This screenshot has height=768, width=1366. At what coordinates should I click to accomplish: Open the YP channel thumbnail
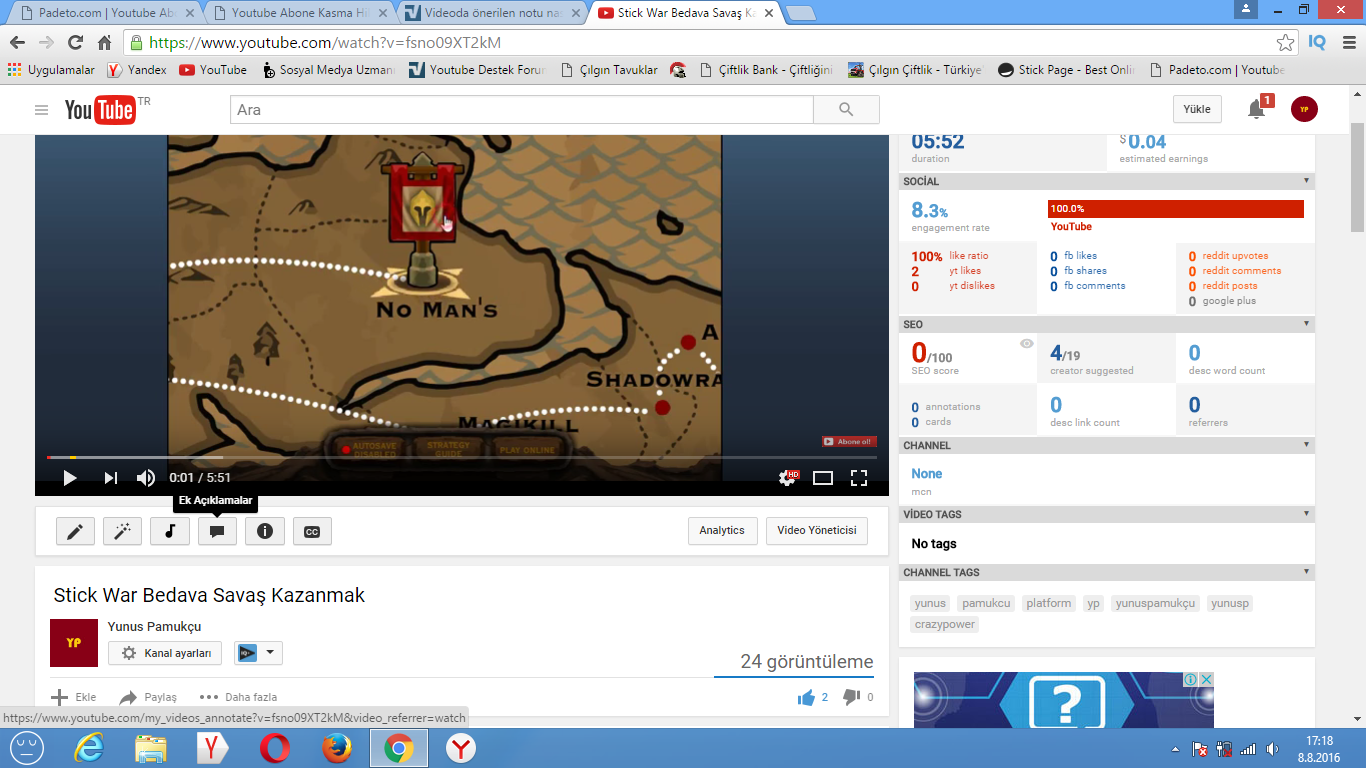74,643
